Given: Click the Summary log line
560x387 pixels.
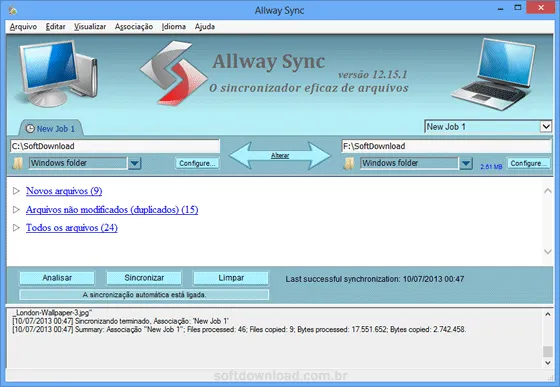Looking at the screenshot, I should click(x=239, y=330).
